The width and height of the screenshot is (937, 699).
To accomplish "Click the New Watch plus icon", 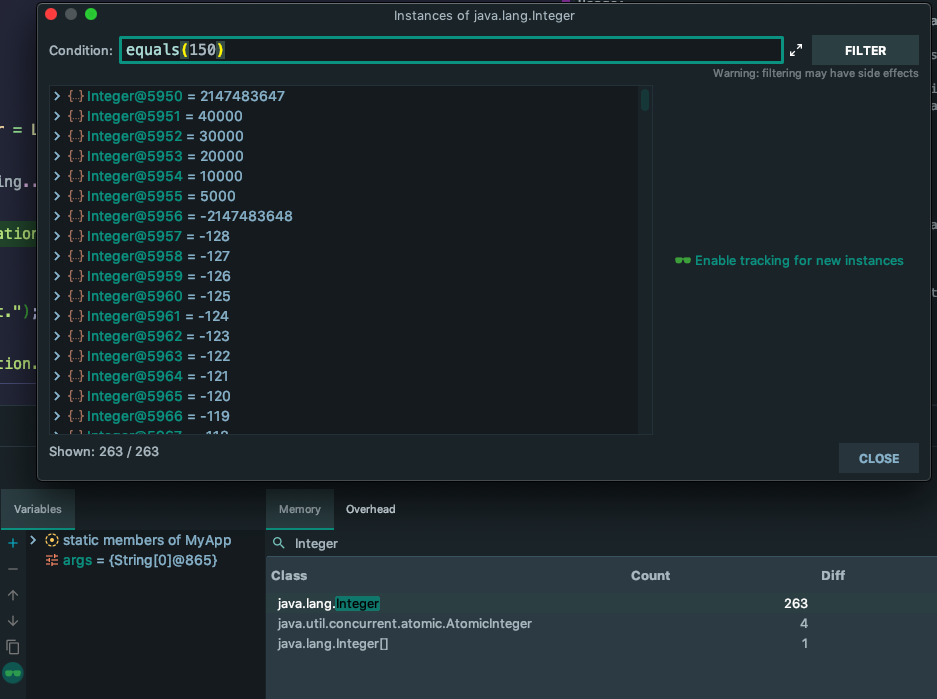I will tap(13, 543).
